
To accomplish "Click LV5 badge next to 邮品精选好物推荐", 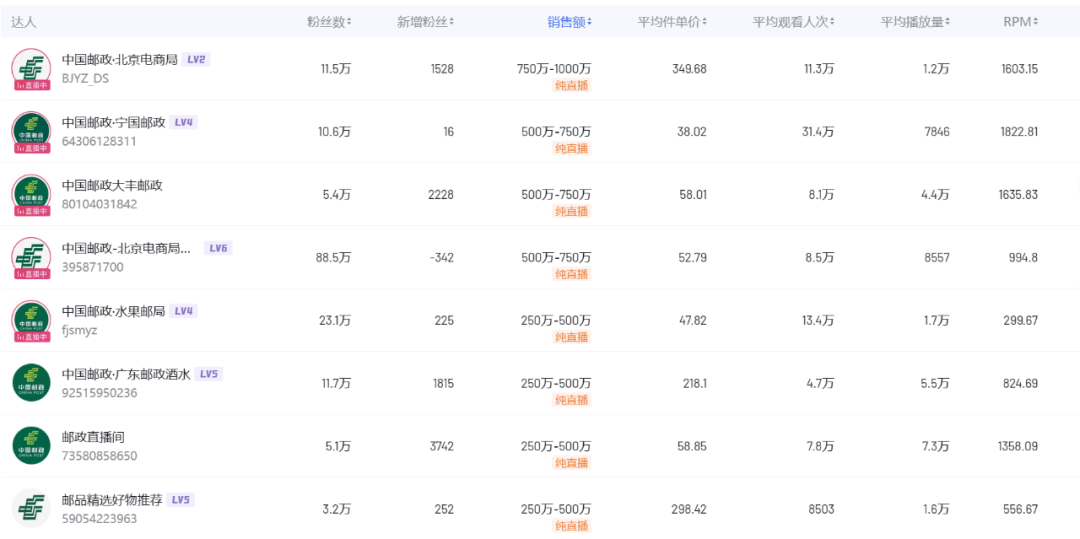I will pyautogui.click(x=180, y=500).
